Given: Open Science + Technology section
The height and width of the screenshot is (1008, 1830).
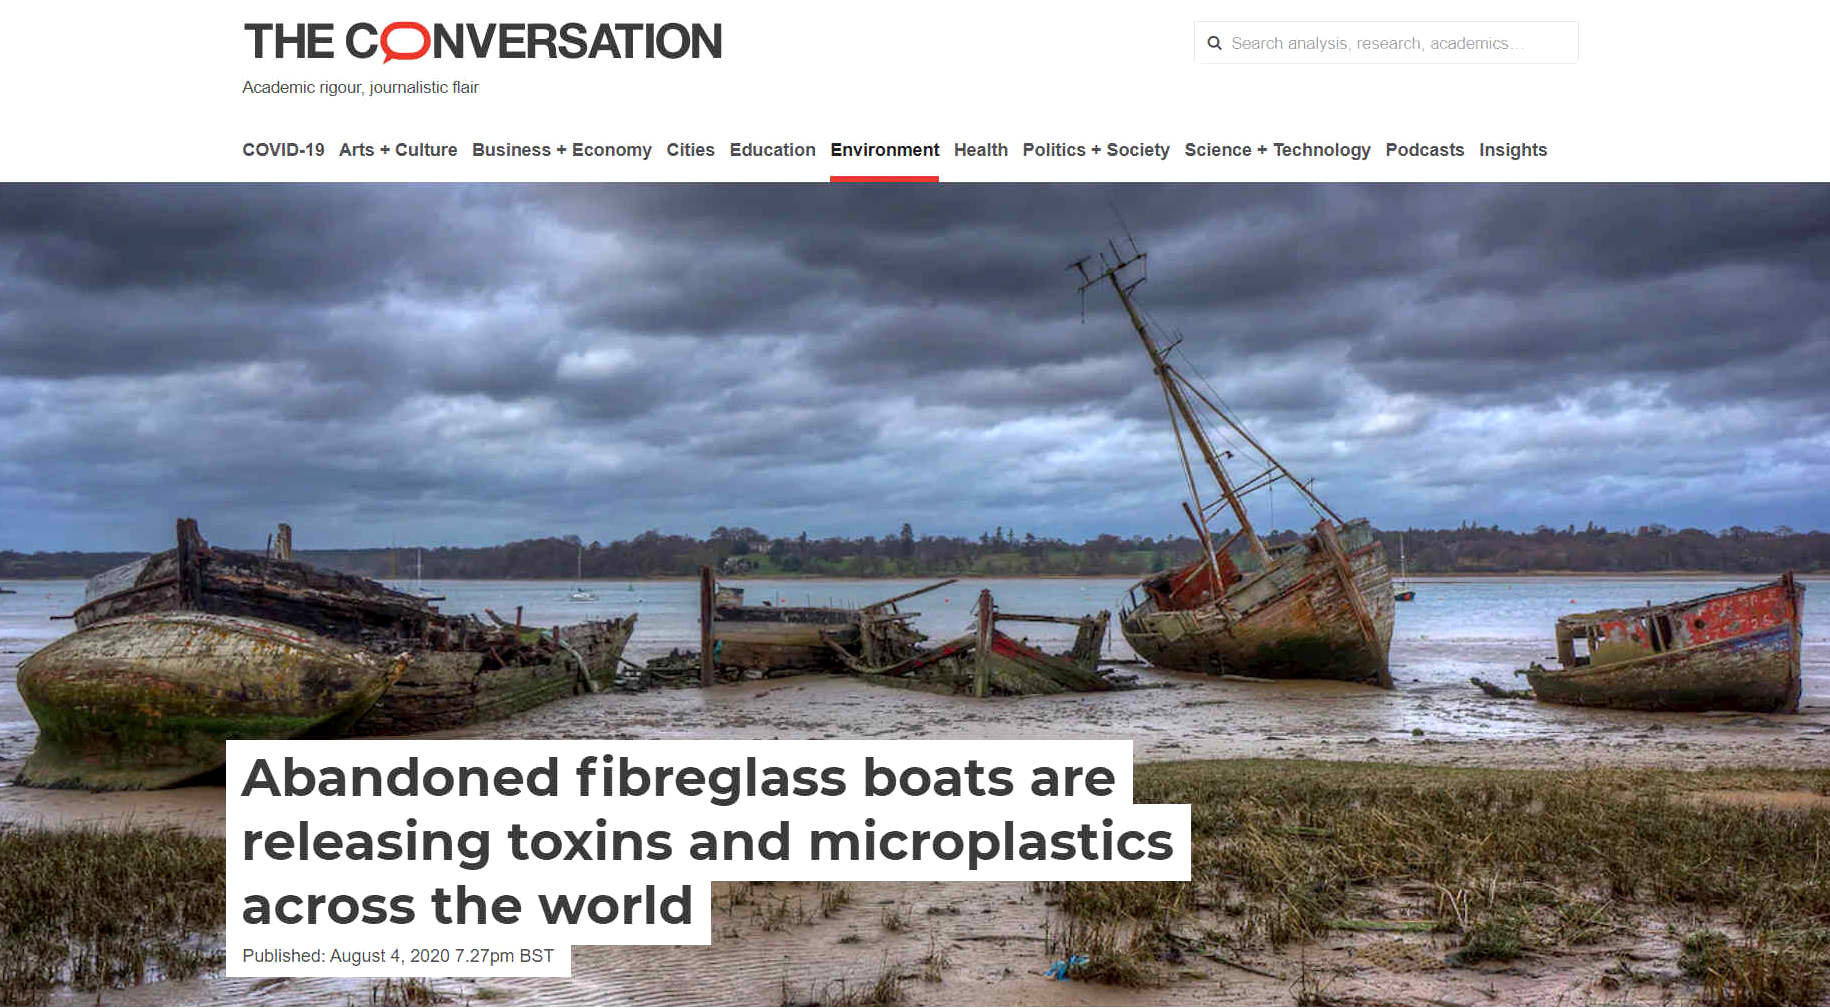Looking at the screenshot, I should pyautogui.click(x=1277, y=150).
